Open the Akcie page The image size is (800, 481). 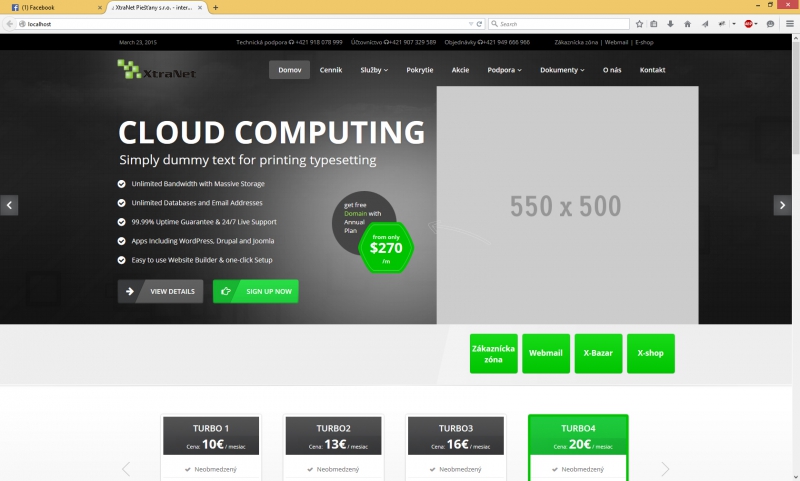click(460, 70)
